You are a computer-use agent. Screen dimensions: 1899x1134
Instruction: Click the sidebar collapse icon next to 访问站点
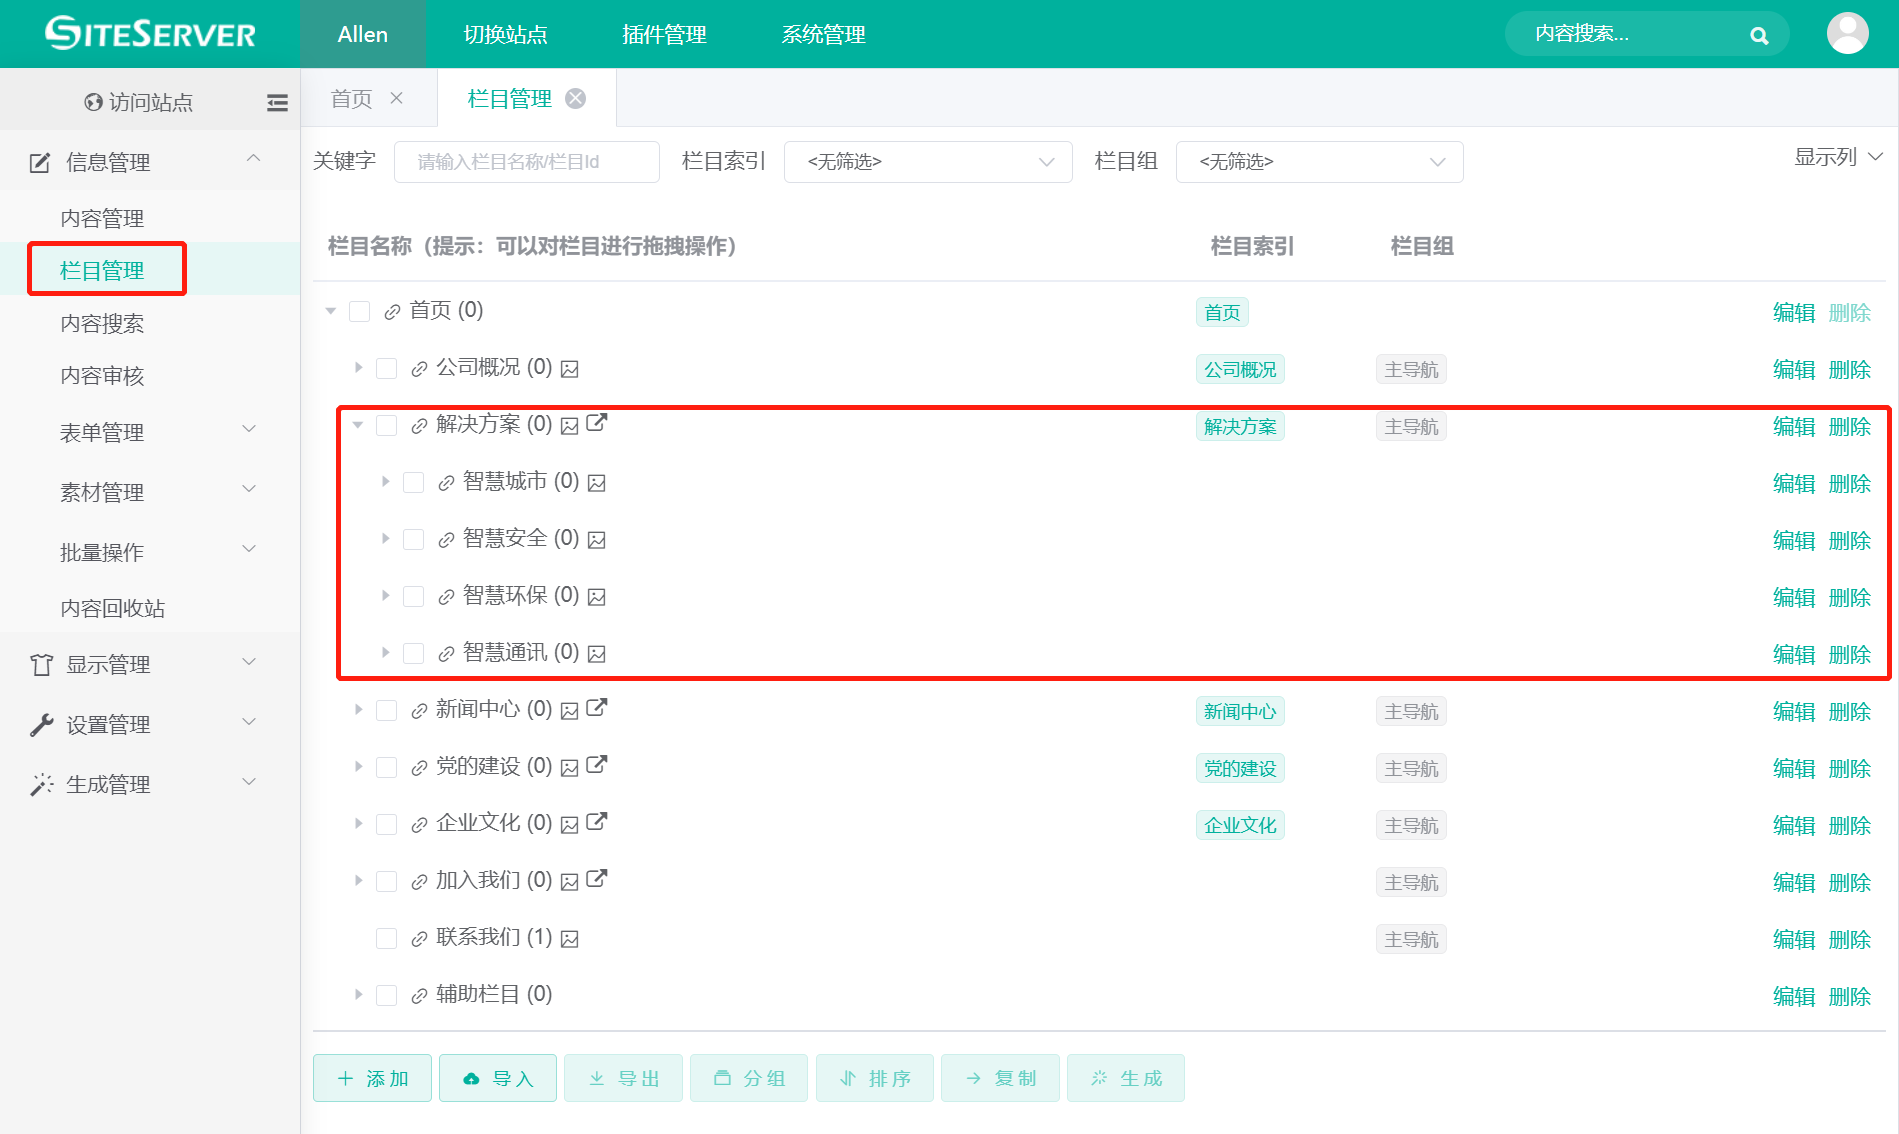277,102
